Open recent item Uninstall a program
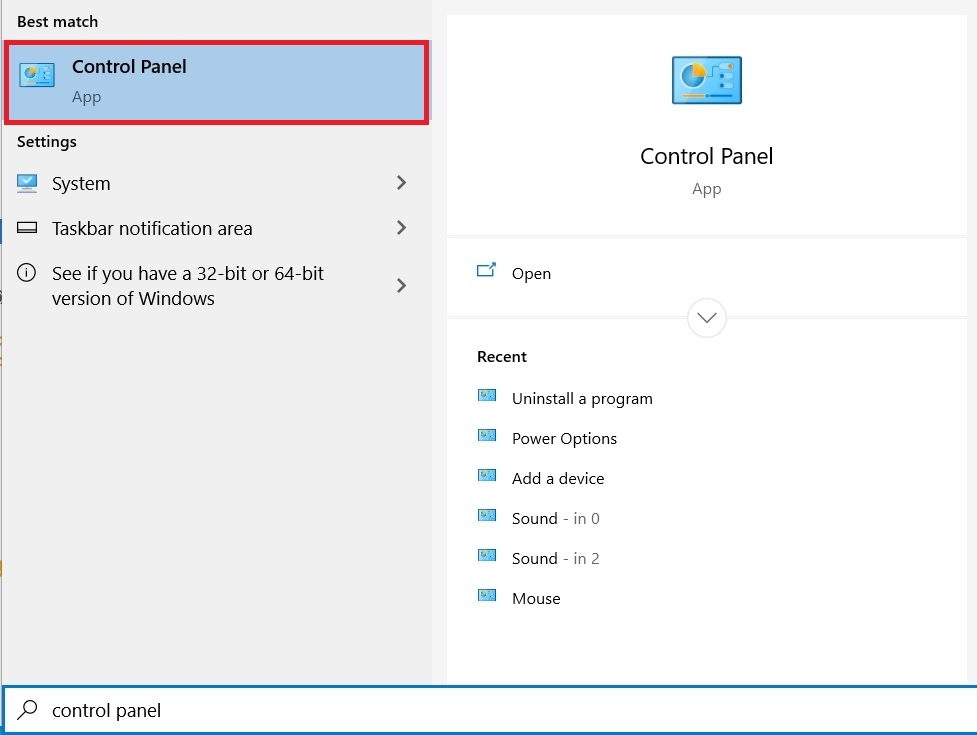Viewport: 977px width, 735px height. 582,399
